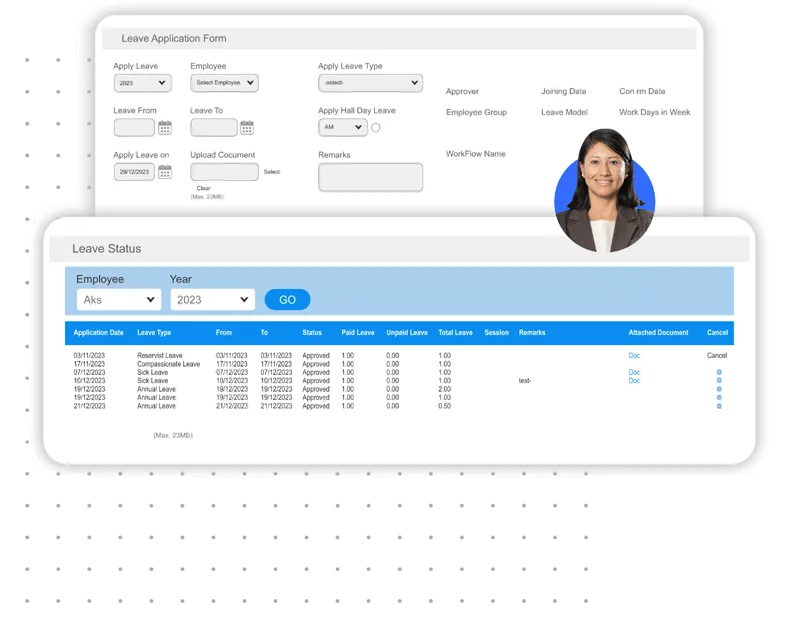Click Cancel on the Reservist Leave row
Screen dimensions: 800x635
pos(716,355)
